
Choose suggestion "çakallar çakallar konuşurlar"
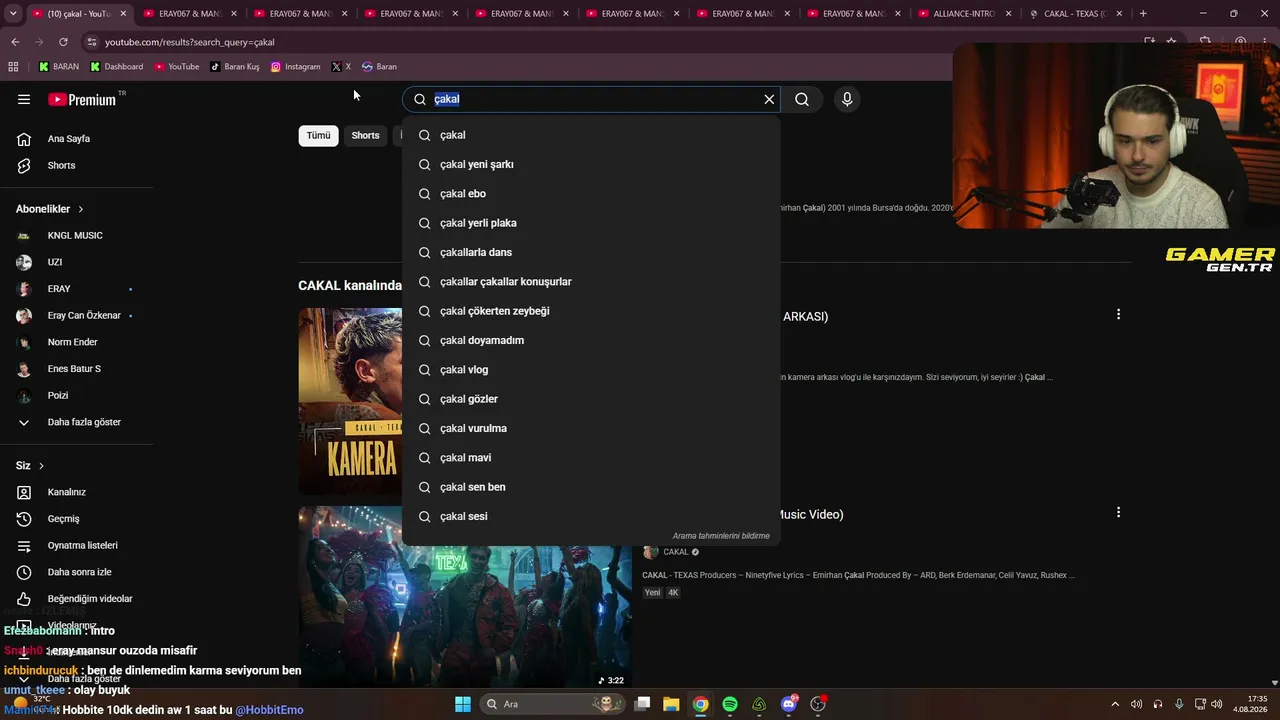(x=591, y=282)
